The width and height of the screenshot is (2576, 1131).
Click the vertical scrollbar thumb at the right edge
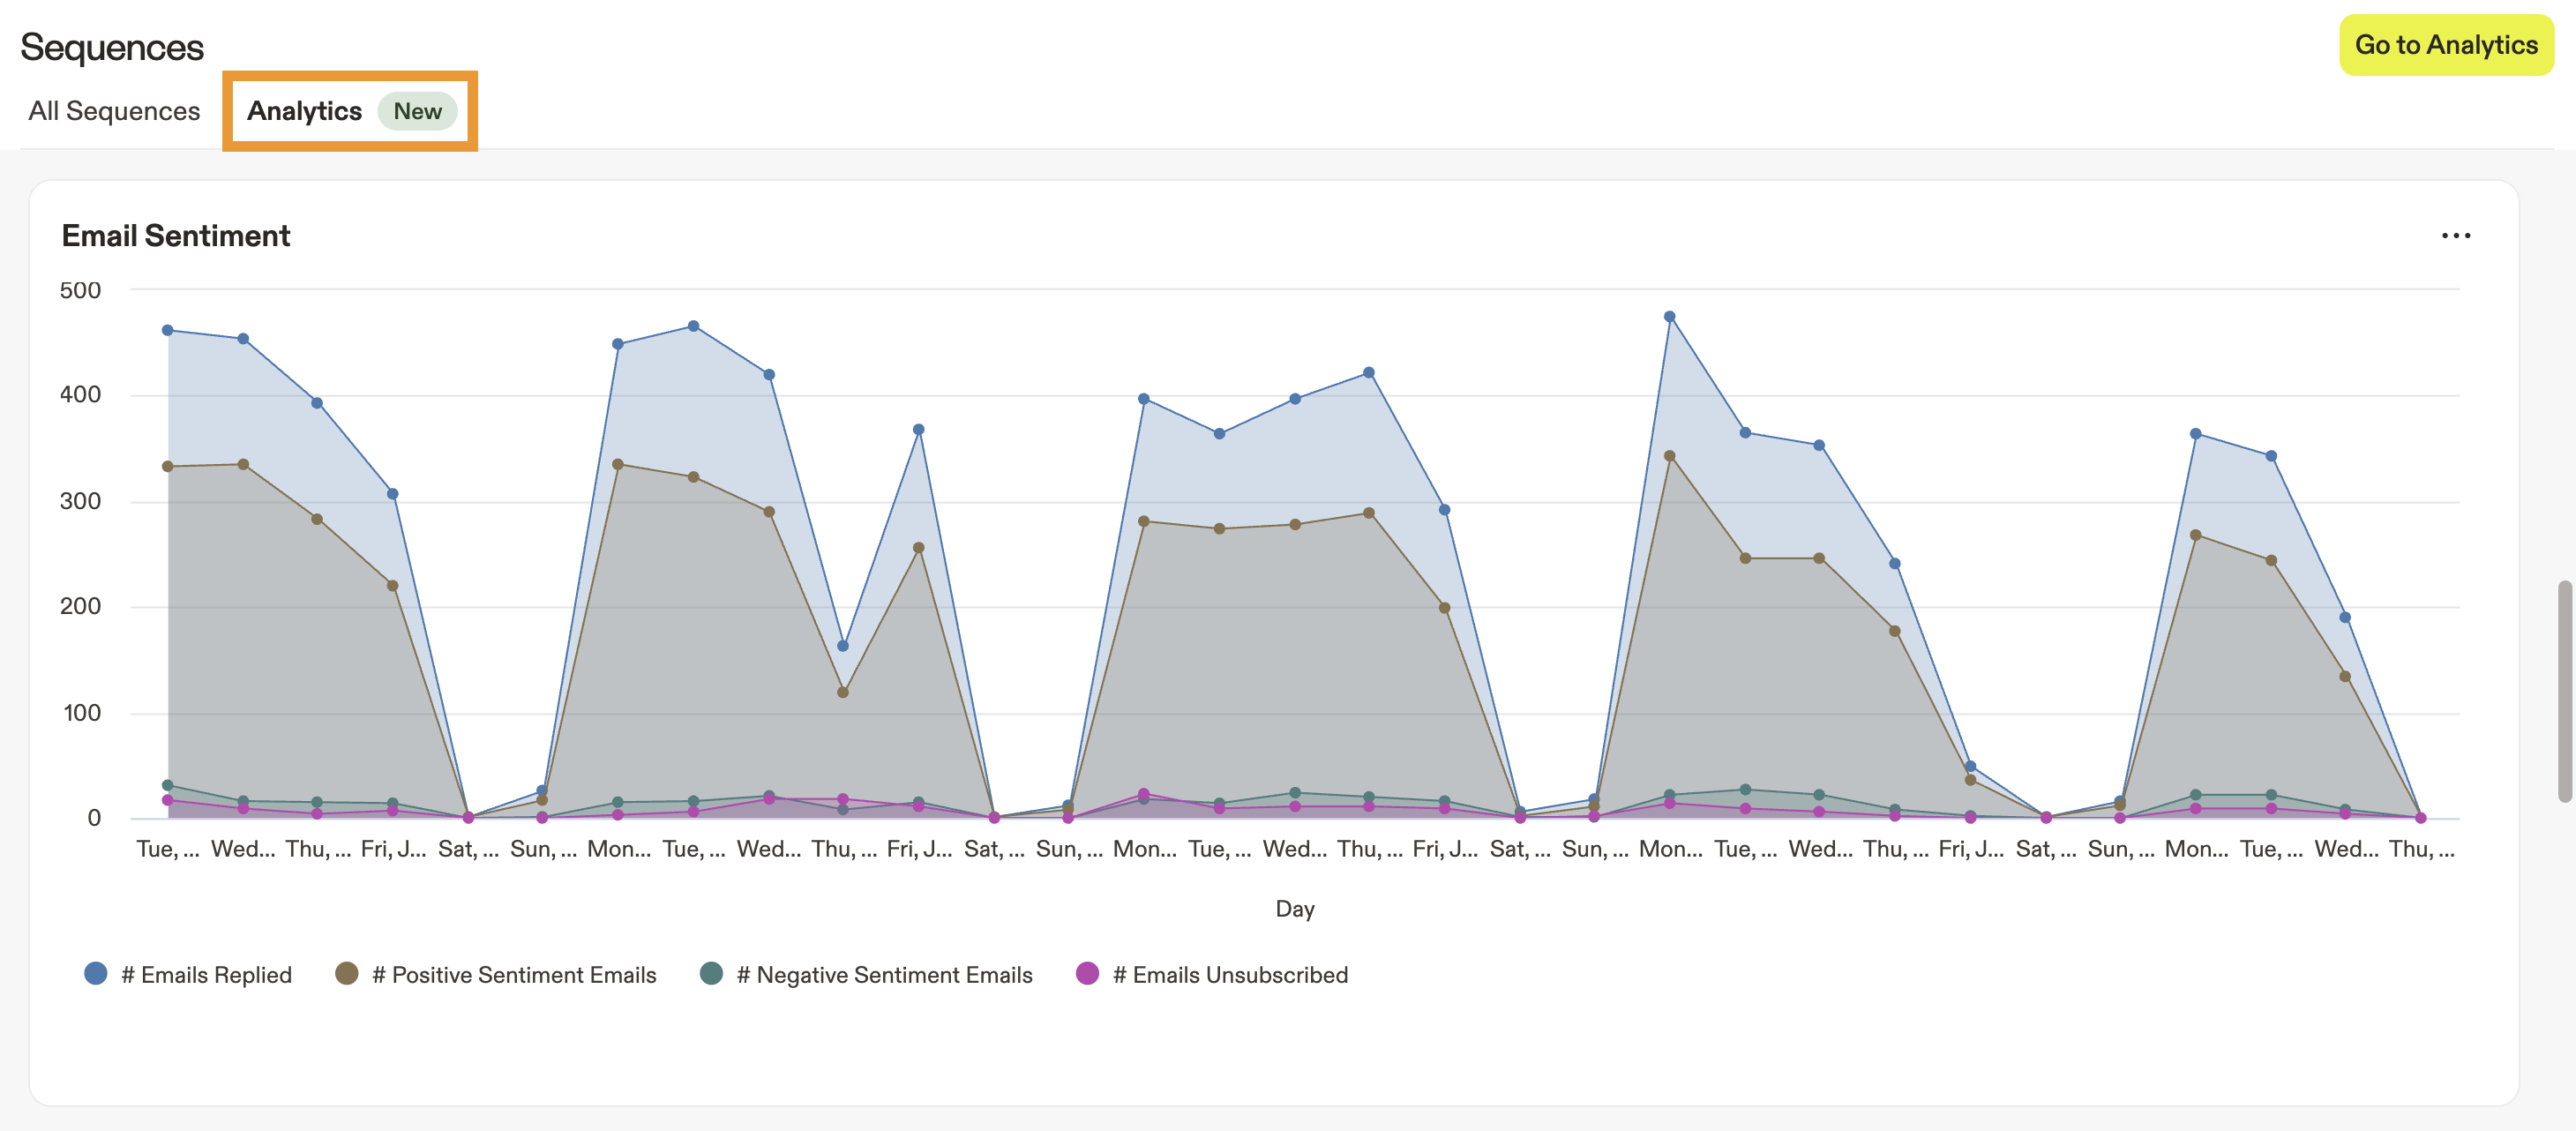pyautogui.click(x=2564, y=690)
